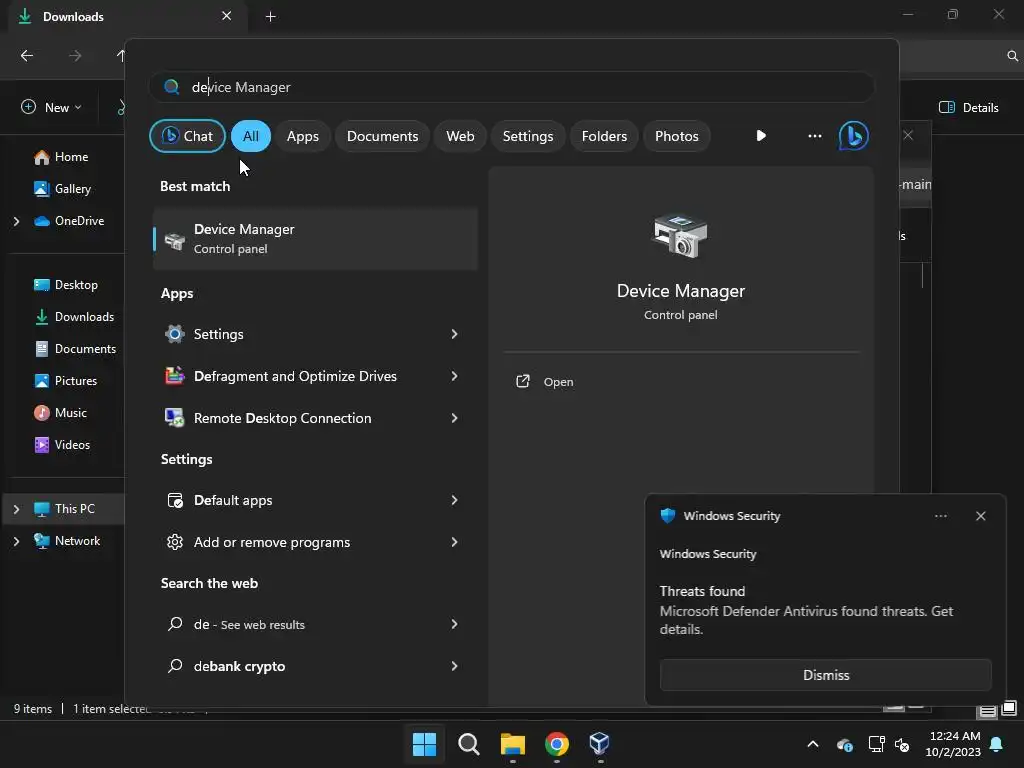
Task: Open VirtualBox from the taskbar
Action: coord(600,743)
